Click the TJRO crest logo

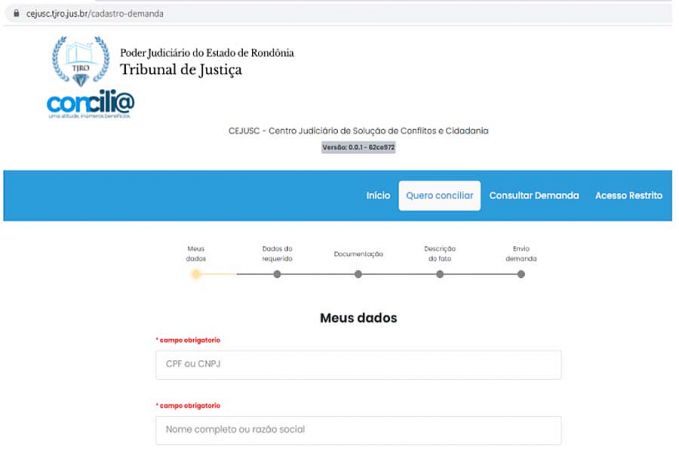coord(80,61)
